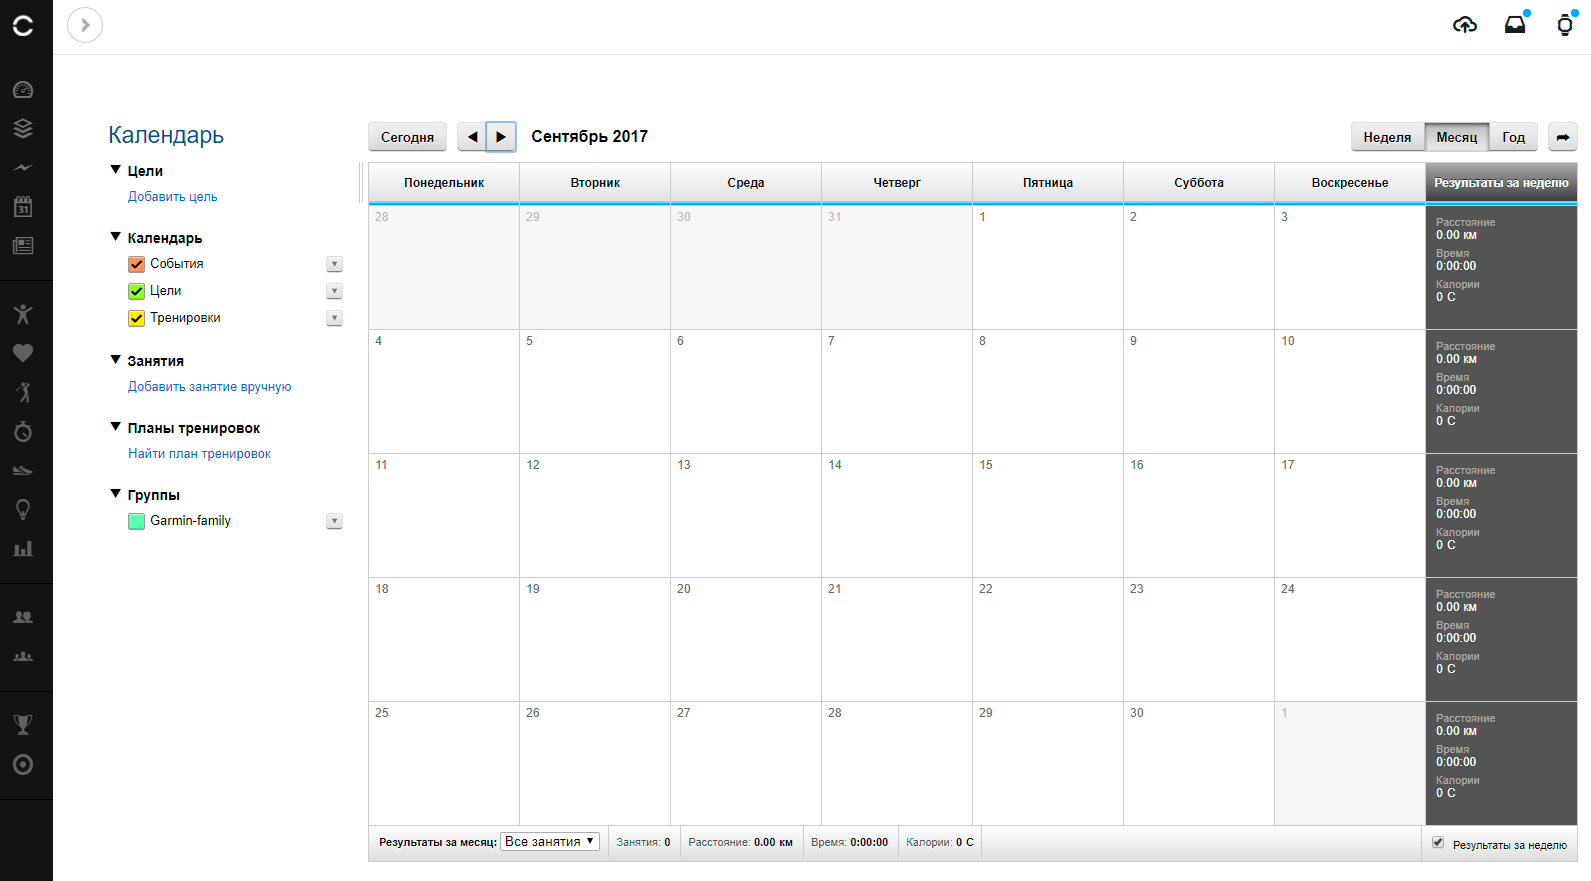The image size is (1591, 881).
Task: Open the trophy icon in sidebar
Action: click(23, 725)
